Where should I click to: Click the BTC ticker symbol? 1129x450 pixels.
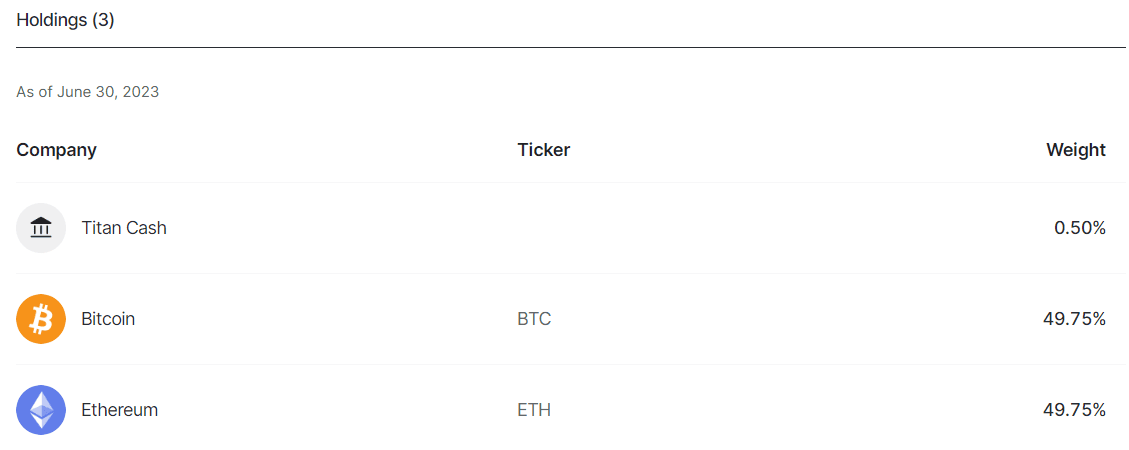(x=534, y=319)
